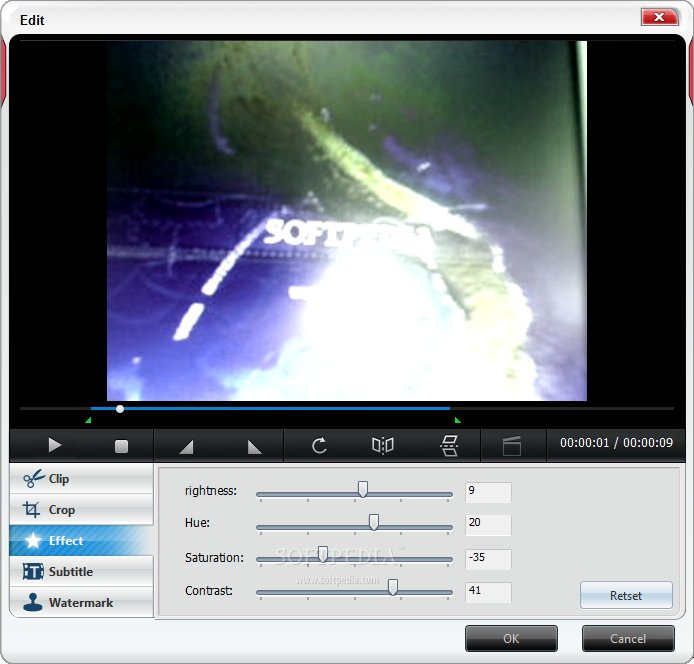Reset effects with the Retset button
Screen dimensions: 694x664
(626, 595)
